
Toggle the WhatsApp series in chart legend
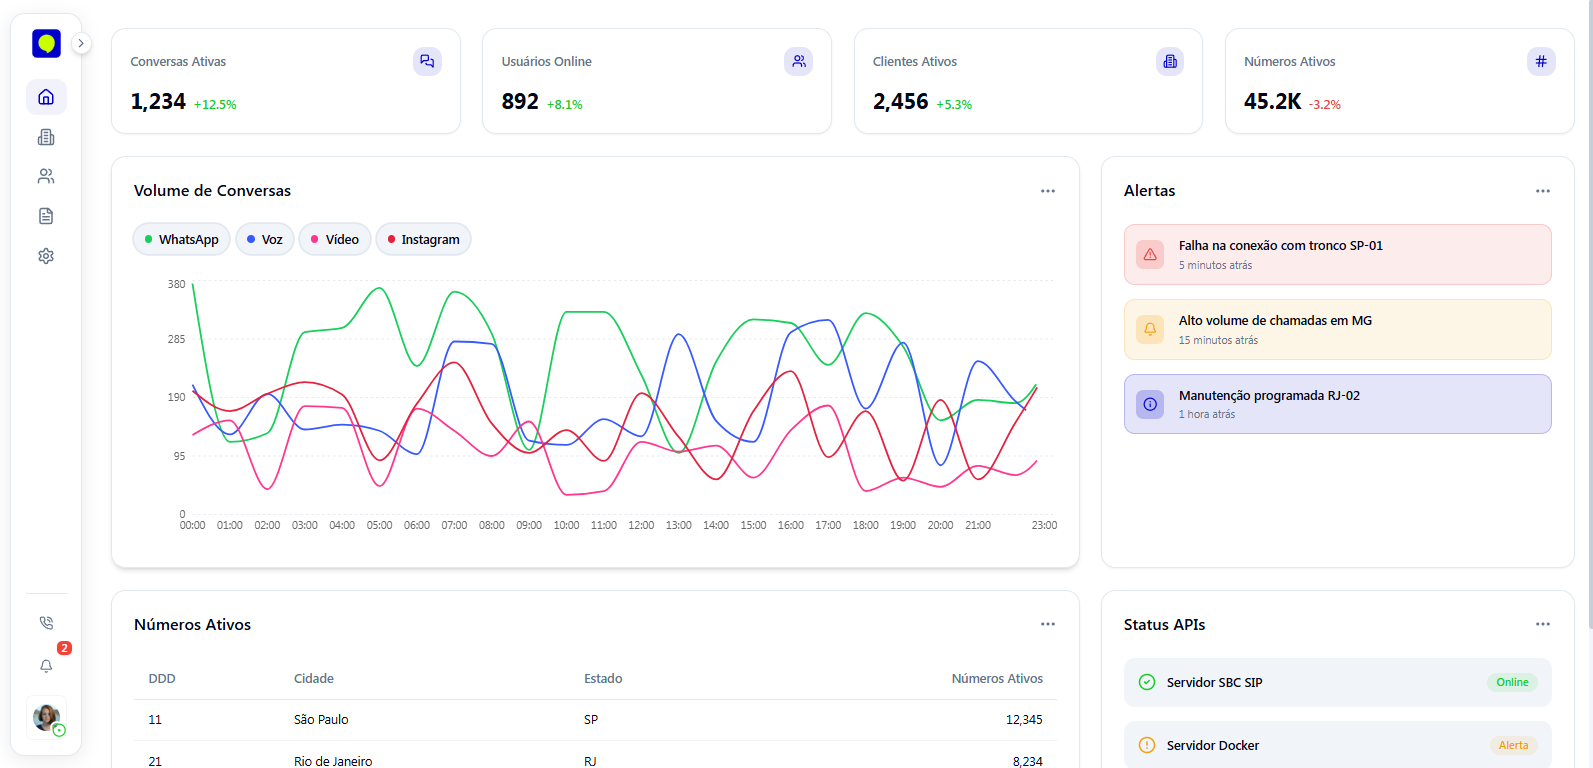182,240
